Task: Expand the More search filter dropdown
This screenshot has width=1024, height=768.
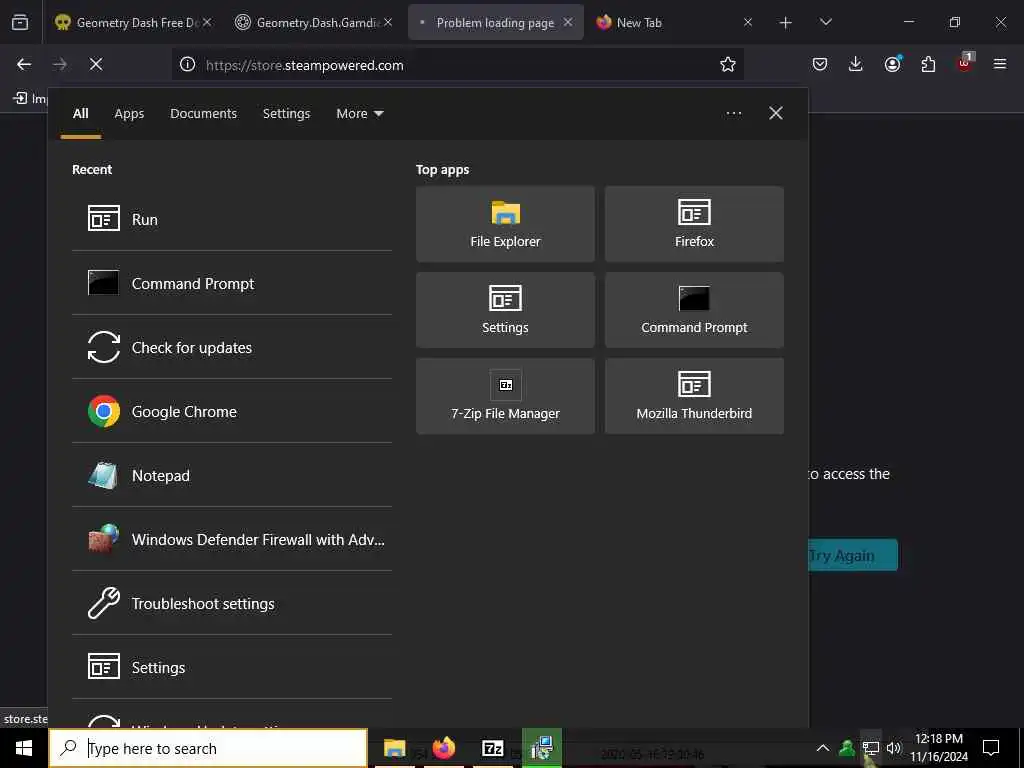Action: (360, 114)
